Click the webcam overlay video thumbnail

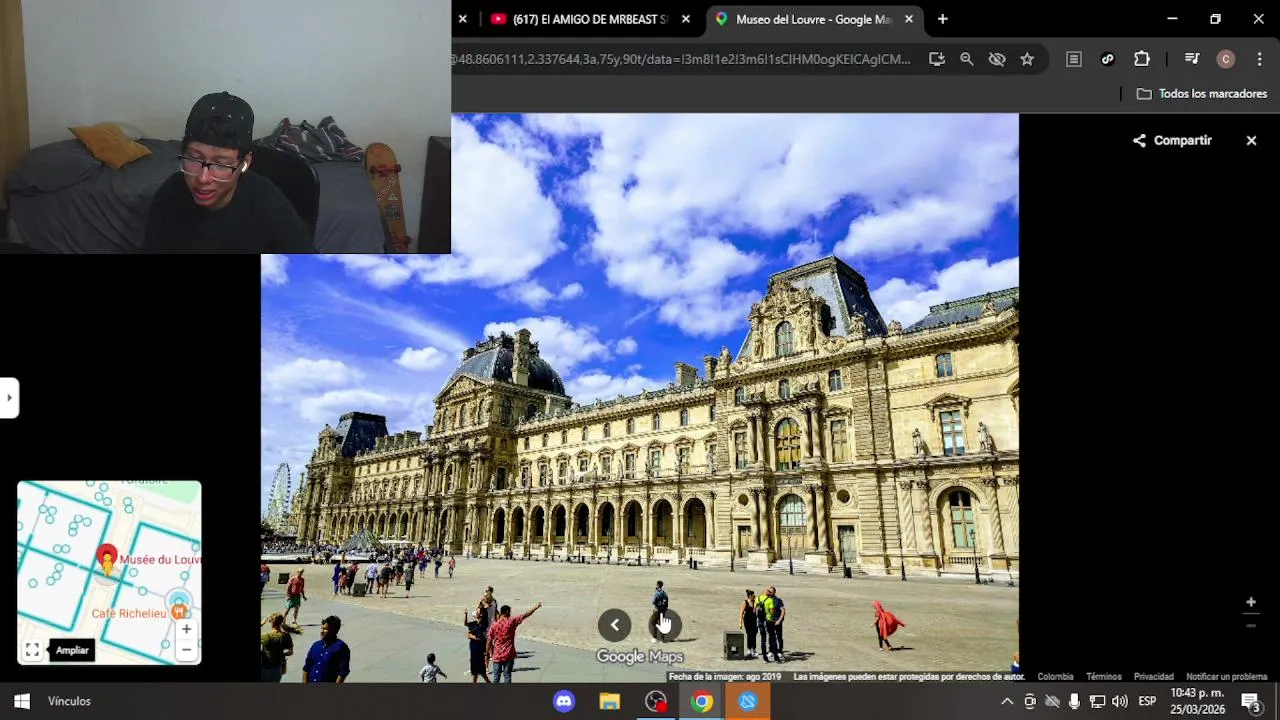[x=225, y=127]
